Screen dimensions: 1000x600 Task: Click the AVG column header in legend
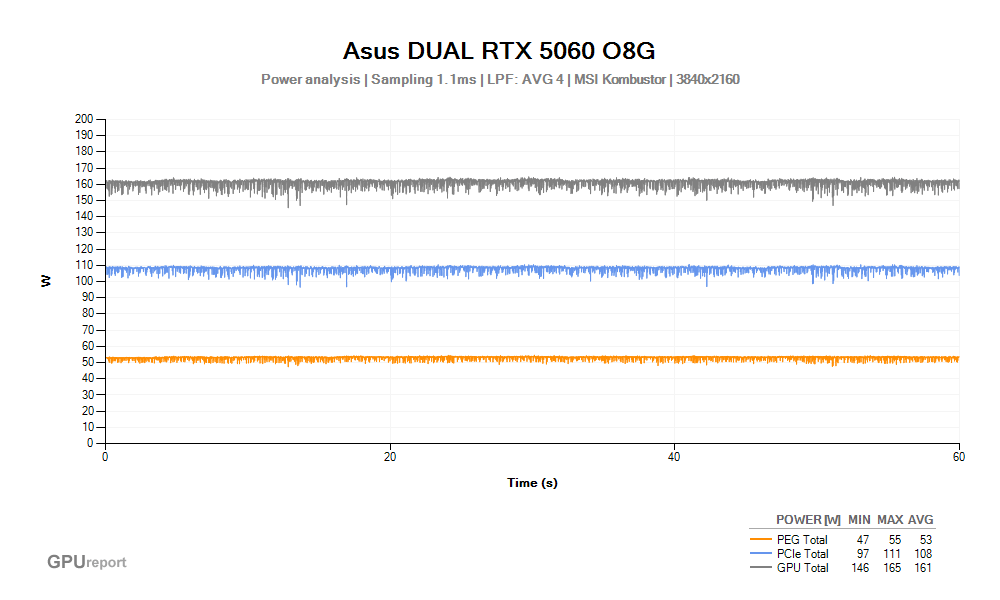click(x=921, y=520)
